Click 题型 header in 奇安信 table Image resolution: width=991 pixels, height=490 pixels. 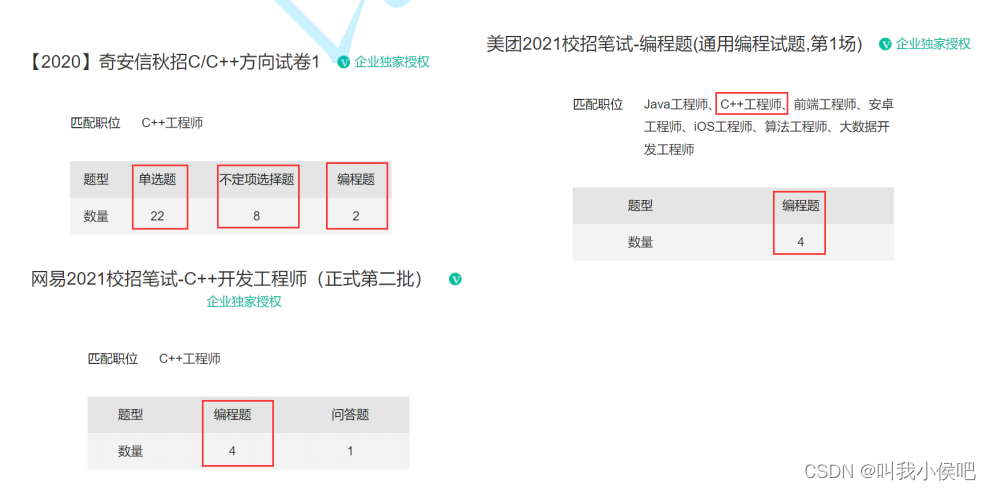[96, 180]
